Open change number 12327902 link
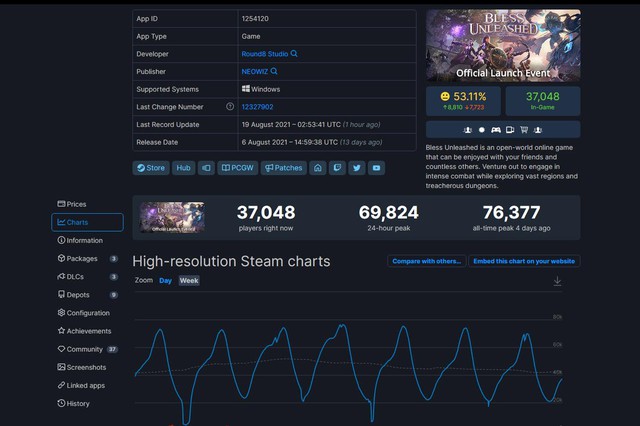 click(257, 107)
